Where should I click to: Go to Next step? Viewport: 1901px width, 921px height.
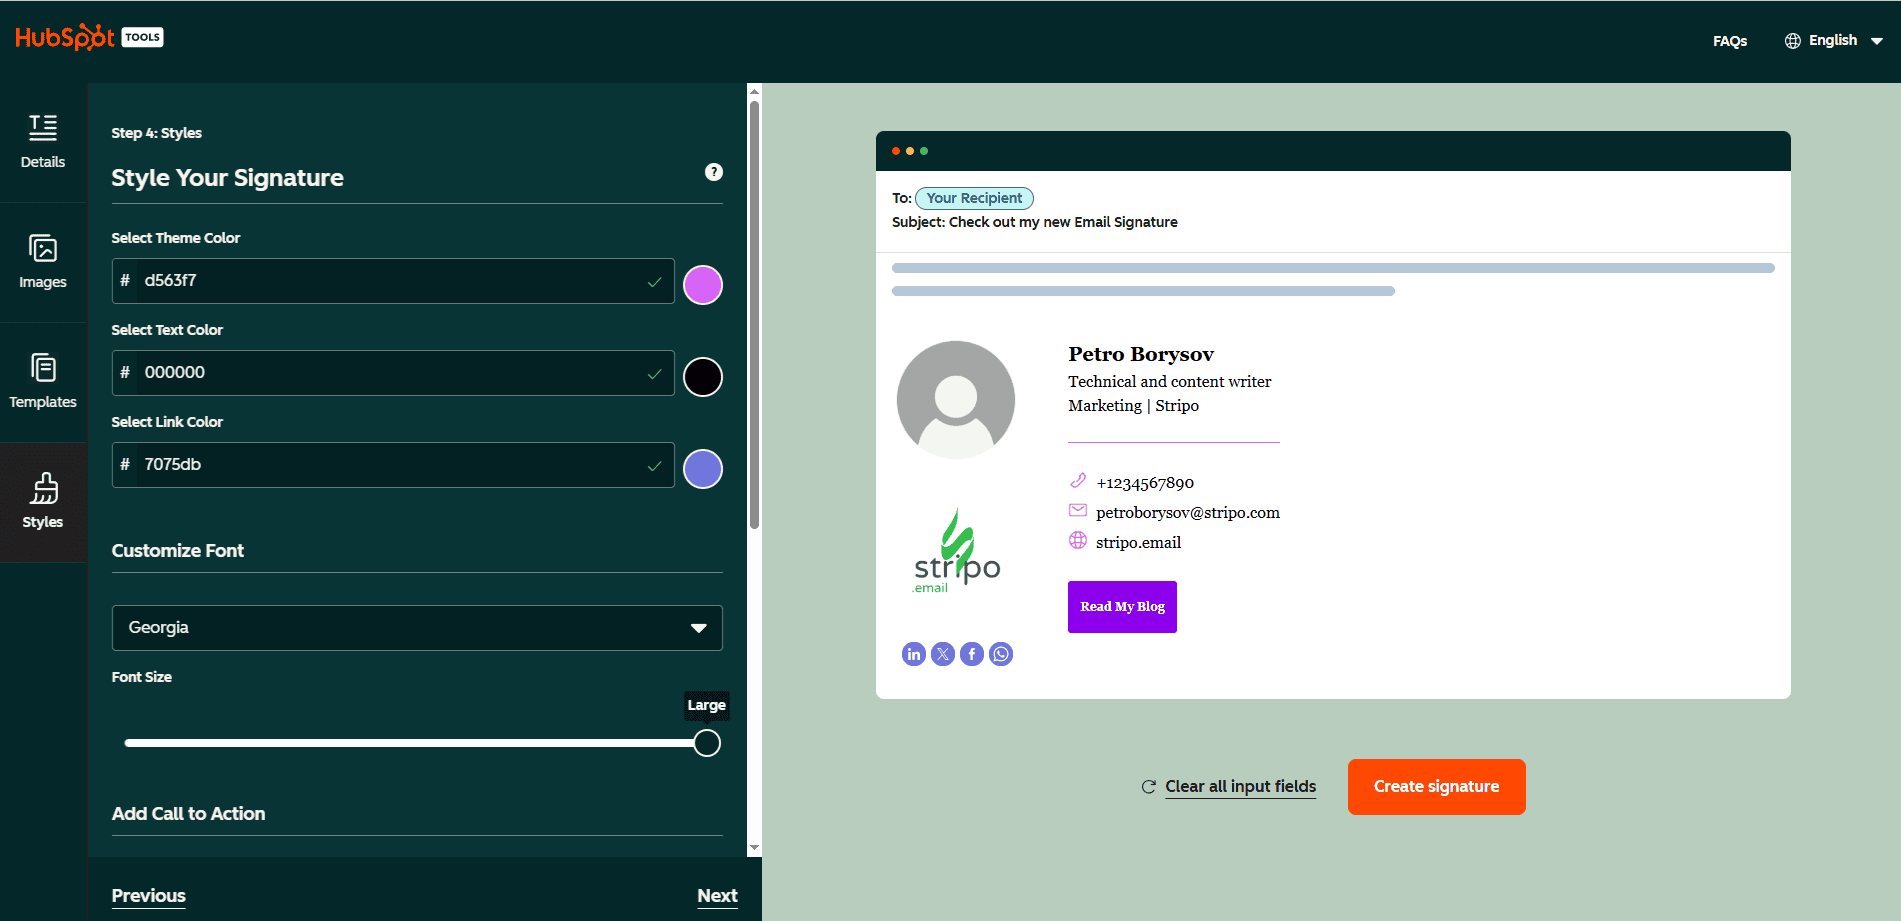[x=717, y=896]
